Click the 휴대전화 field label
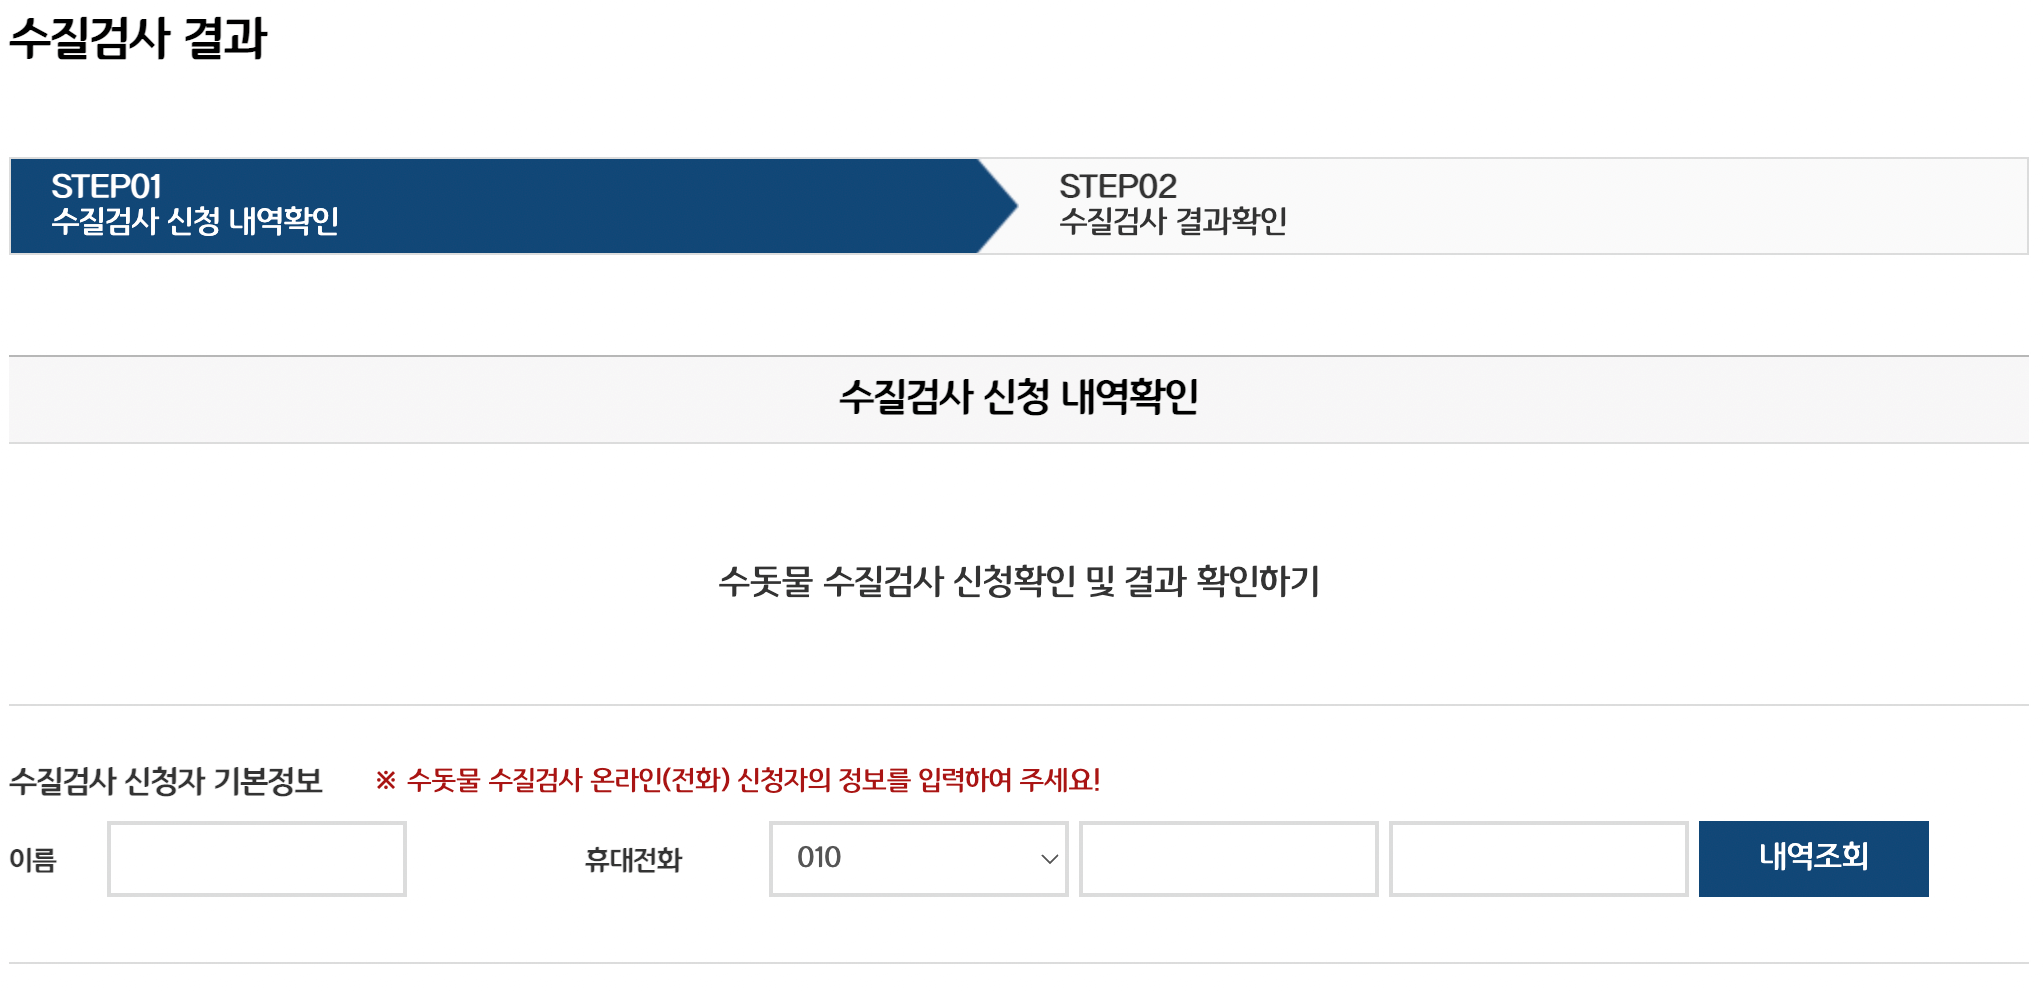 (633, 858)
